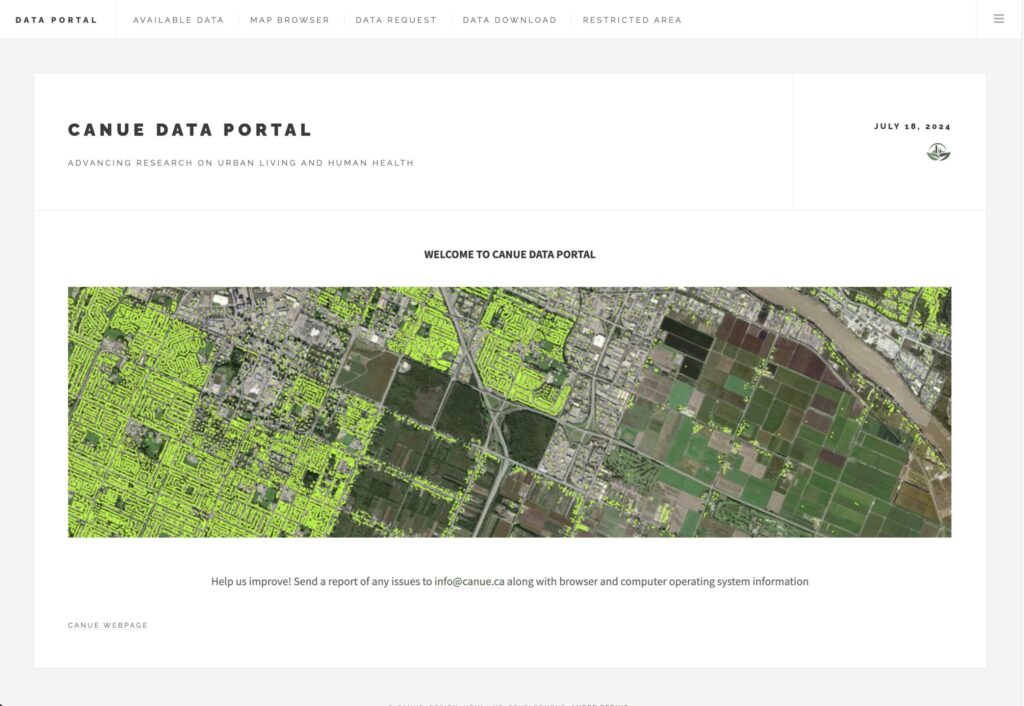This screenshot has height=706, width=1024.
Task: Select Map Browser in the navigation bar
Action: point(289,20)
